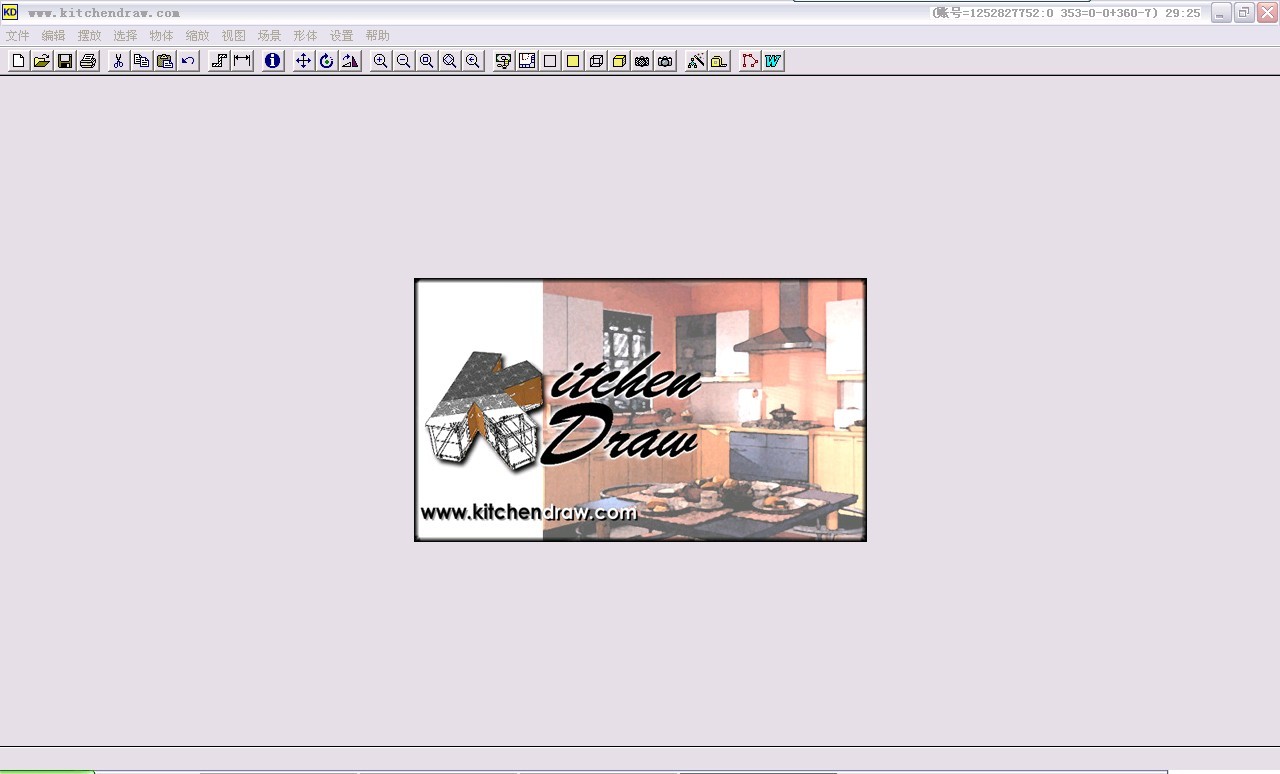
Task: Select the filled yellow square view icon
Action: 572,61
